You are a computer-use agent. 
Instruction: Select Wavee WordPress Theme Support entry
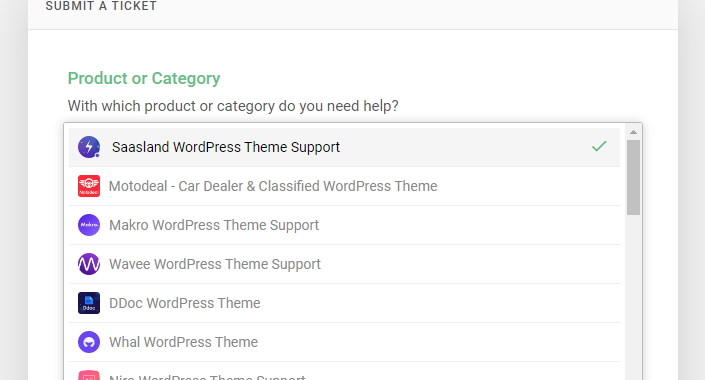coord(344,264)
